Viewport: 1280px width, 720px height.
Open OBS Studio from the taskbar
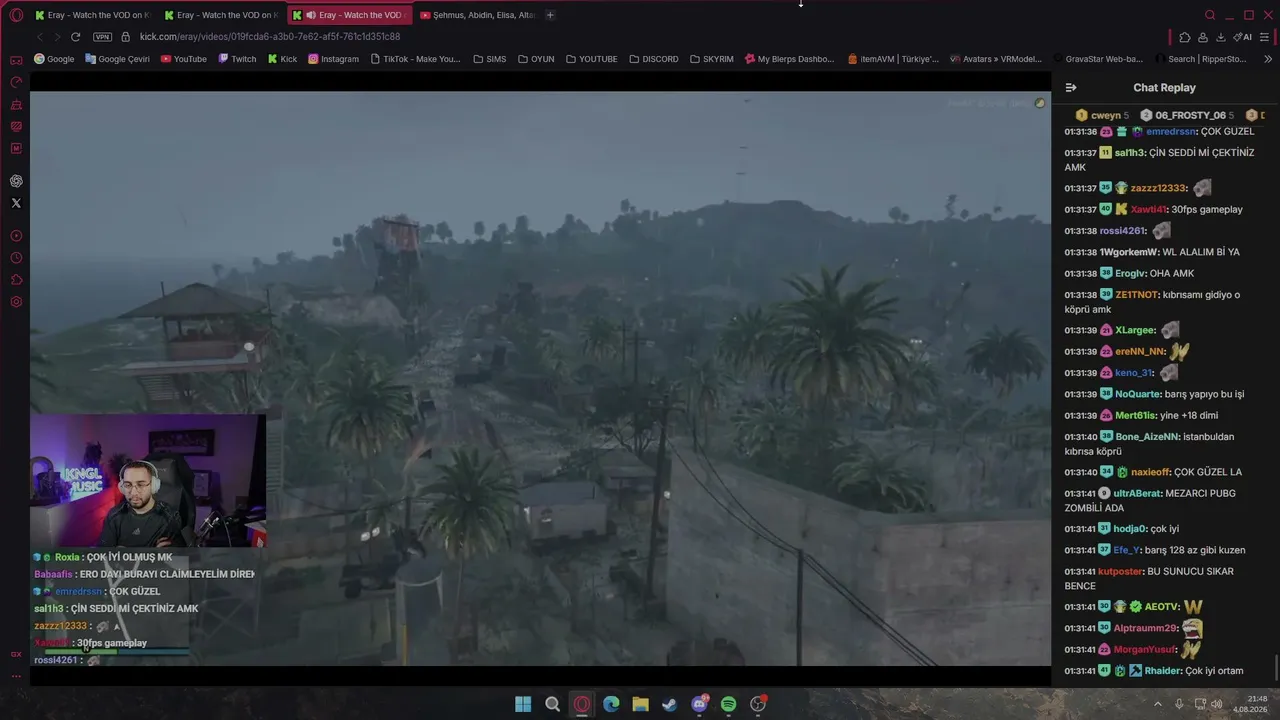(758, 704)
